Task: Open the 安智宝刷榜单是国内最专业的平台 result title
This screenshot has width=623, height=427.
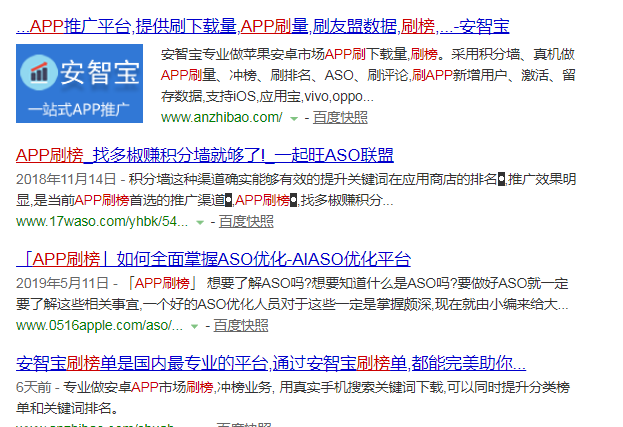Action: click(271, 363)
